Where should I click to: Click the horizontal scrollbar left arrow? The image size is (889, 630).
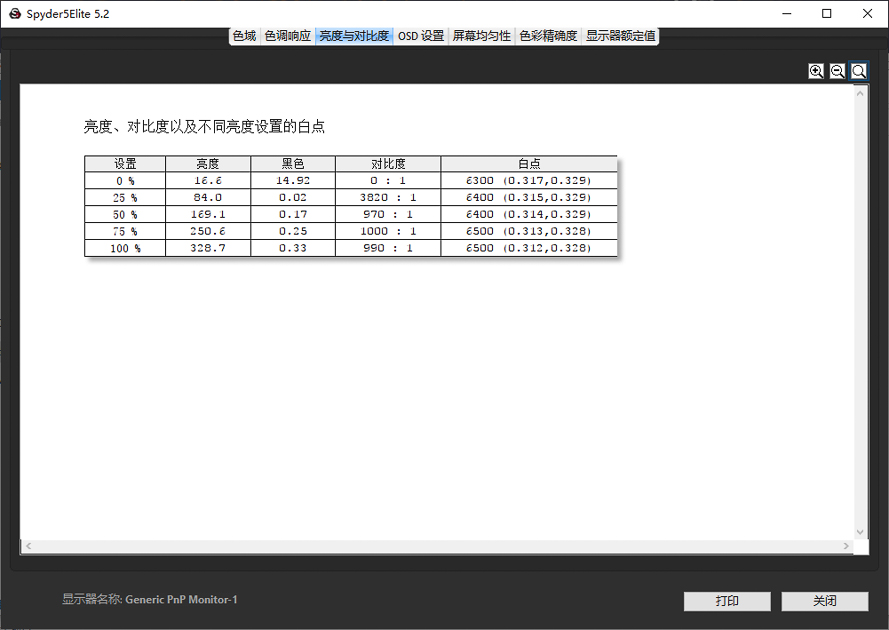[x=26, y=546]
